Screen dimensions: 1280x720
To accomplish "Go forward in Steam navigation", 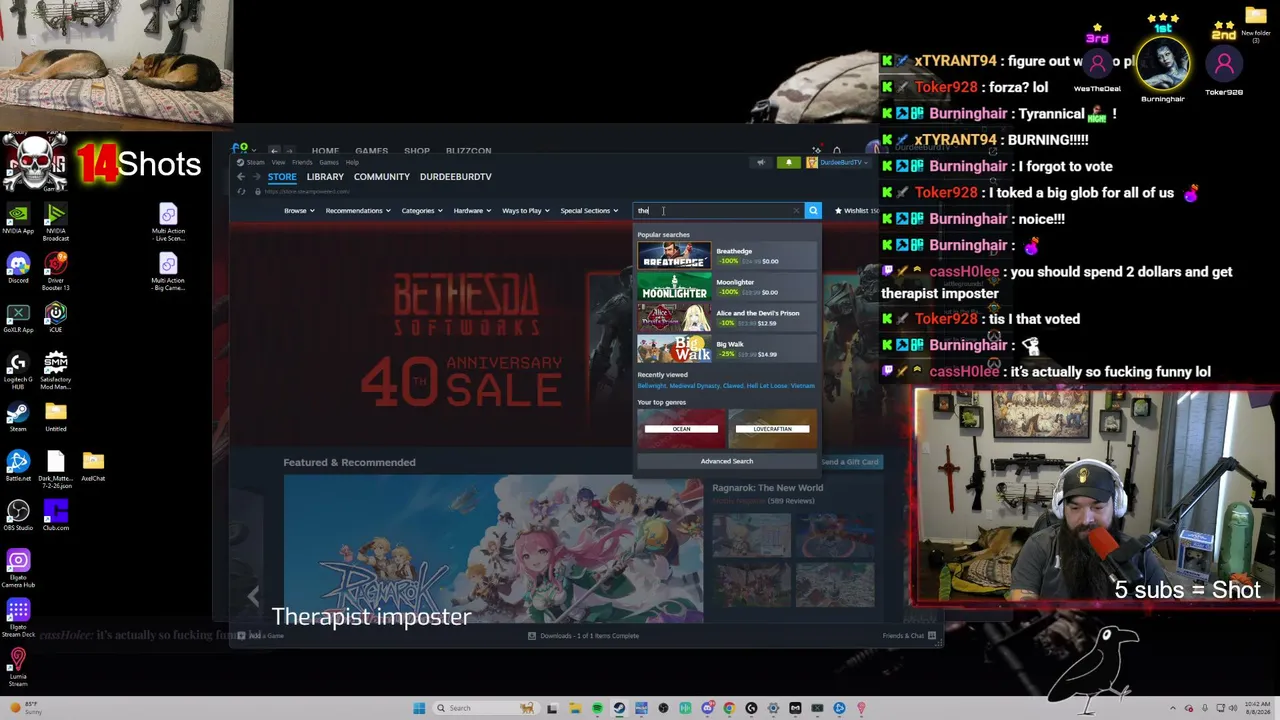I will (x=255, y=177).
